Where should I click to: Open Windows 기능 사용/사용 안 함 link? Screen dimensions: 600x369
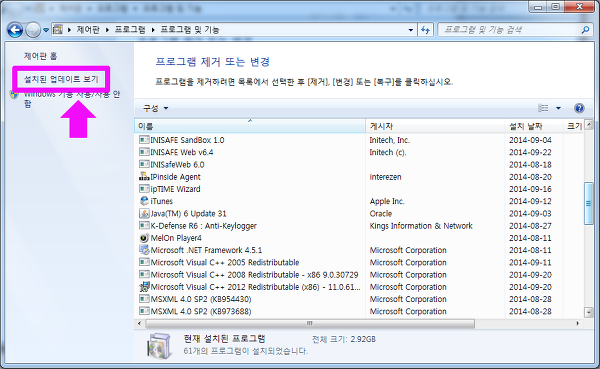pos(72,99)
